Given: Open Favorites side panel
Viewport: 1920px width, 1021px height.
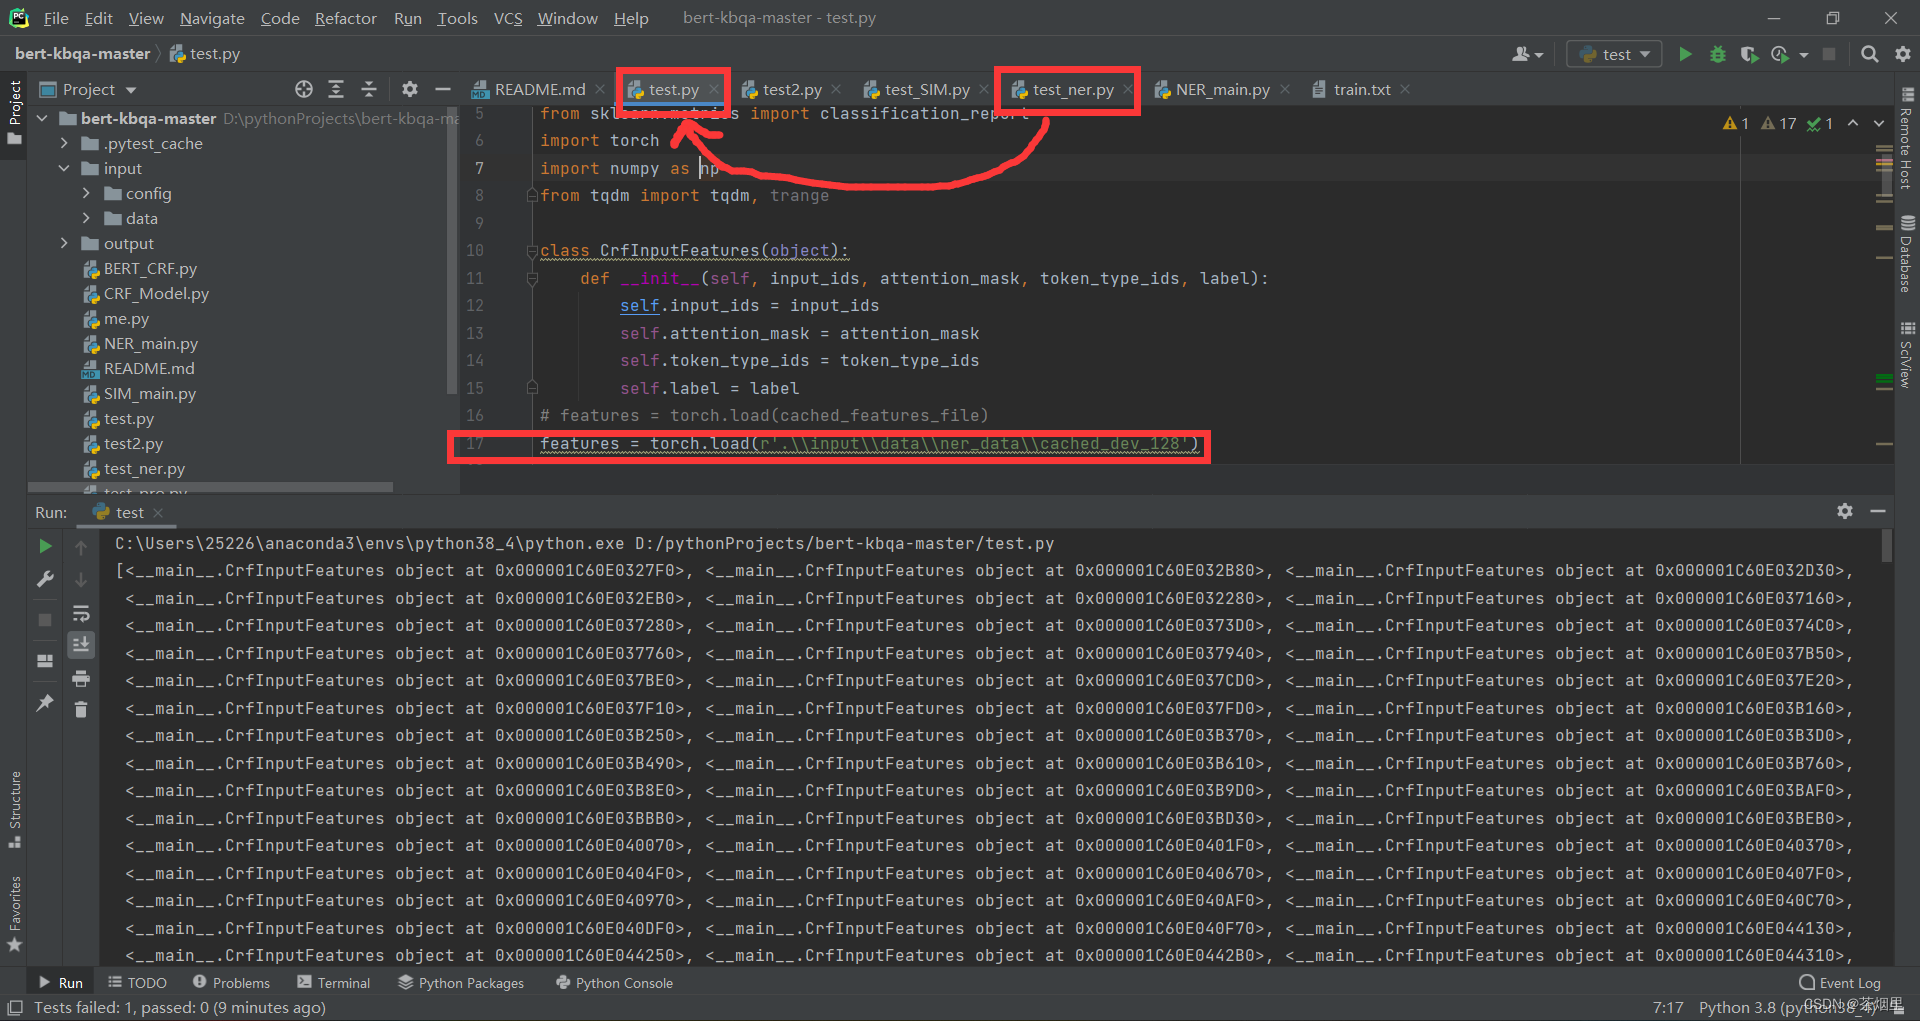Looking at the screenshot, I should pyautogui.click(x=14, y=913).
